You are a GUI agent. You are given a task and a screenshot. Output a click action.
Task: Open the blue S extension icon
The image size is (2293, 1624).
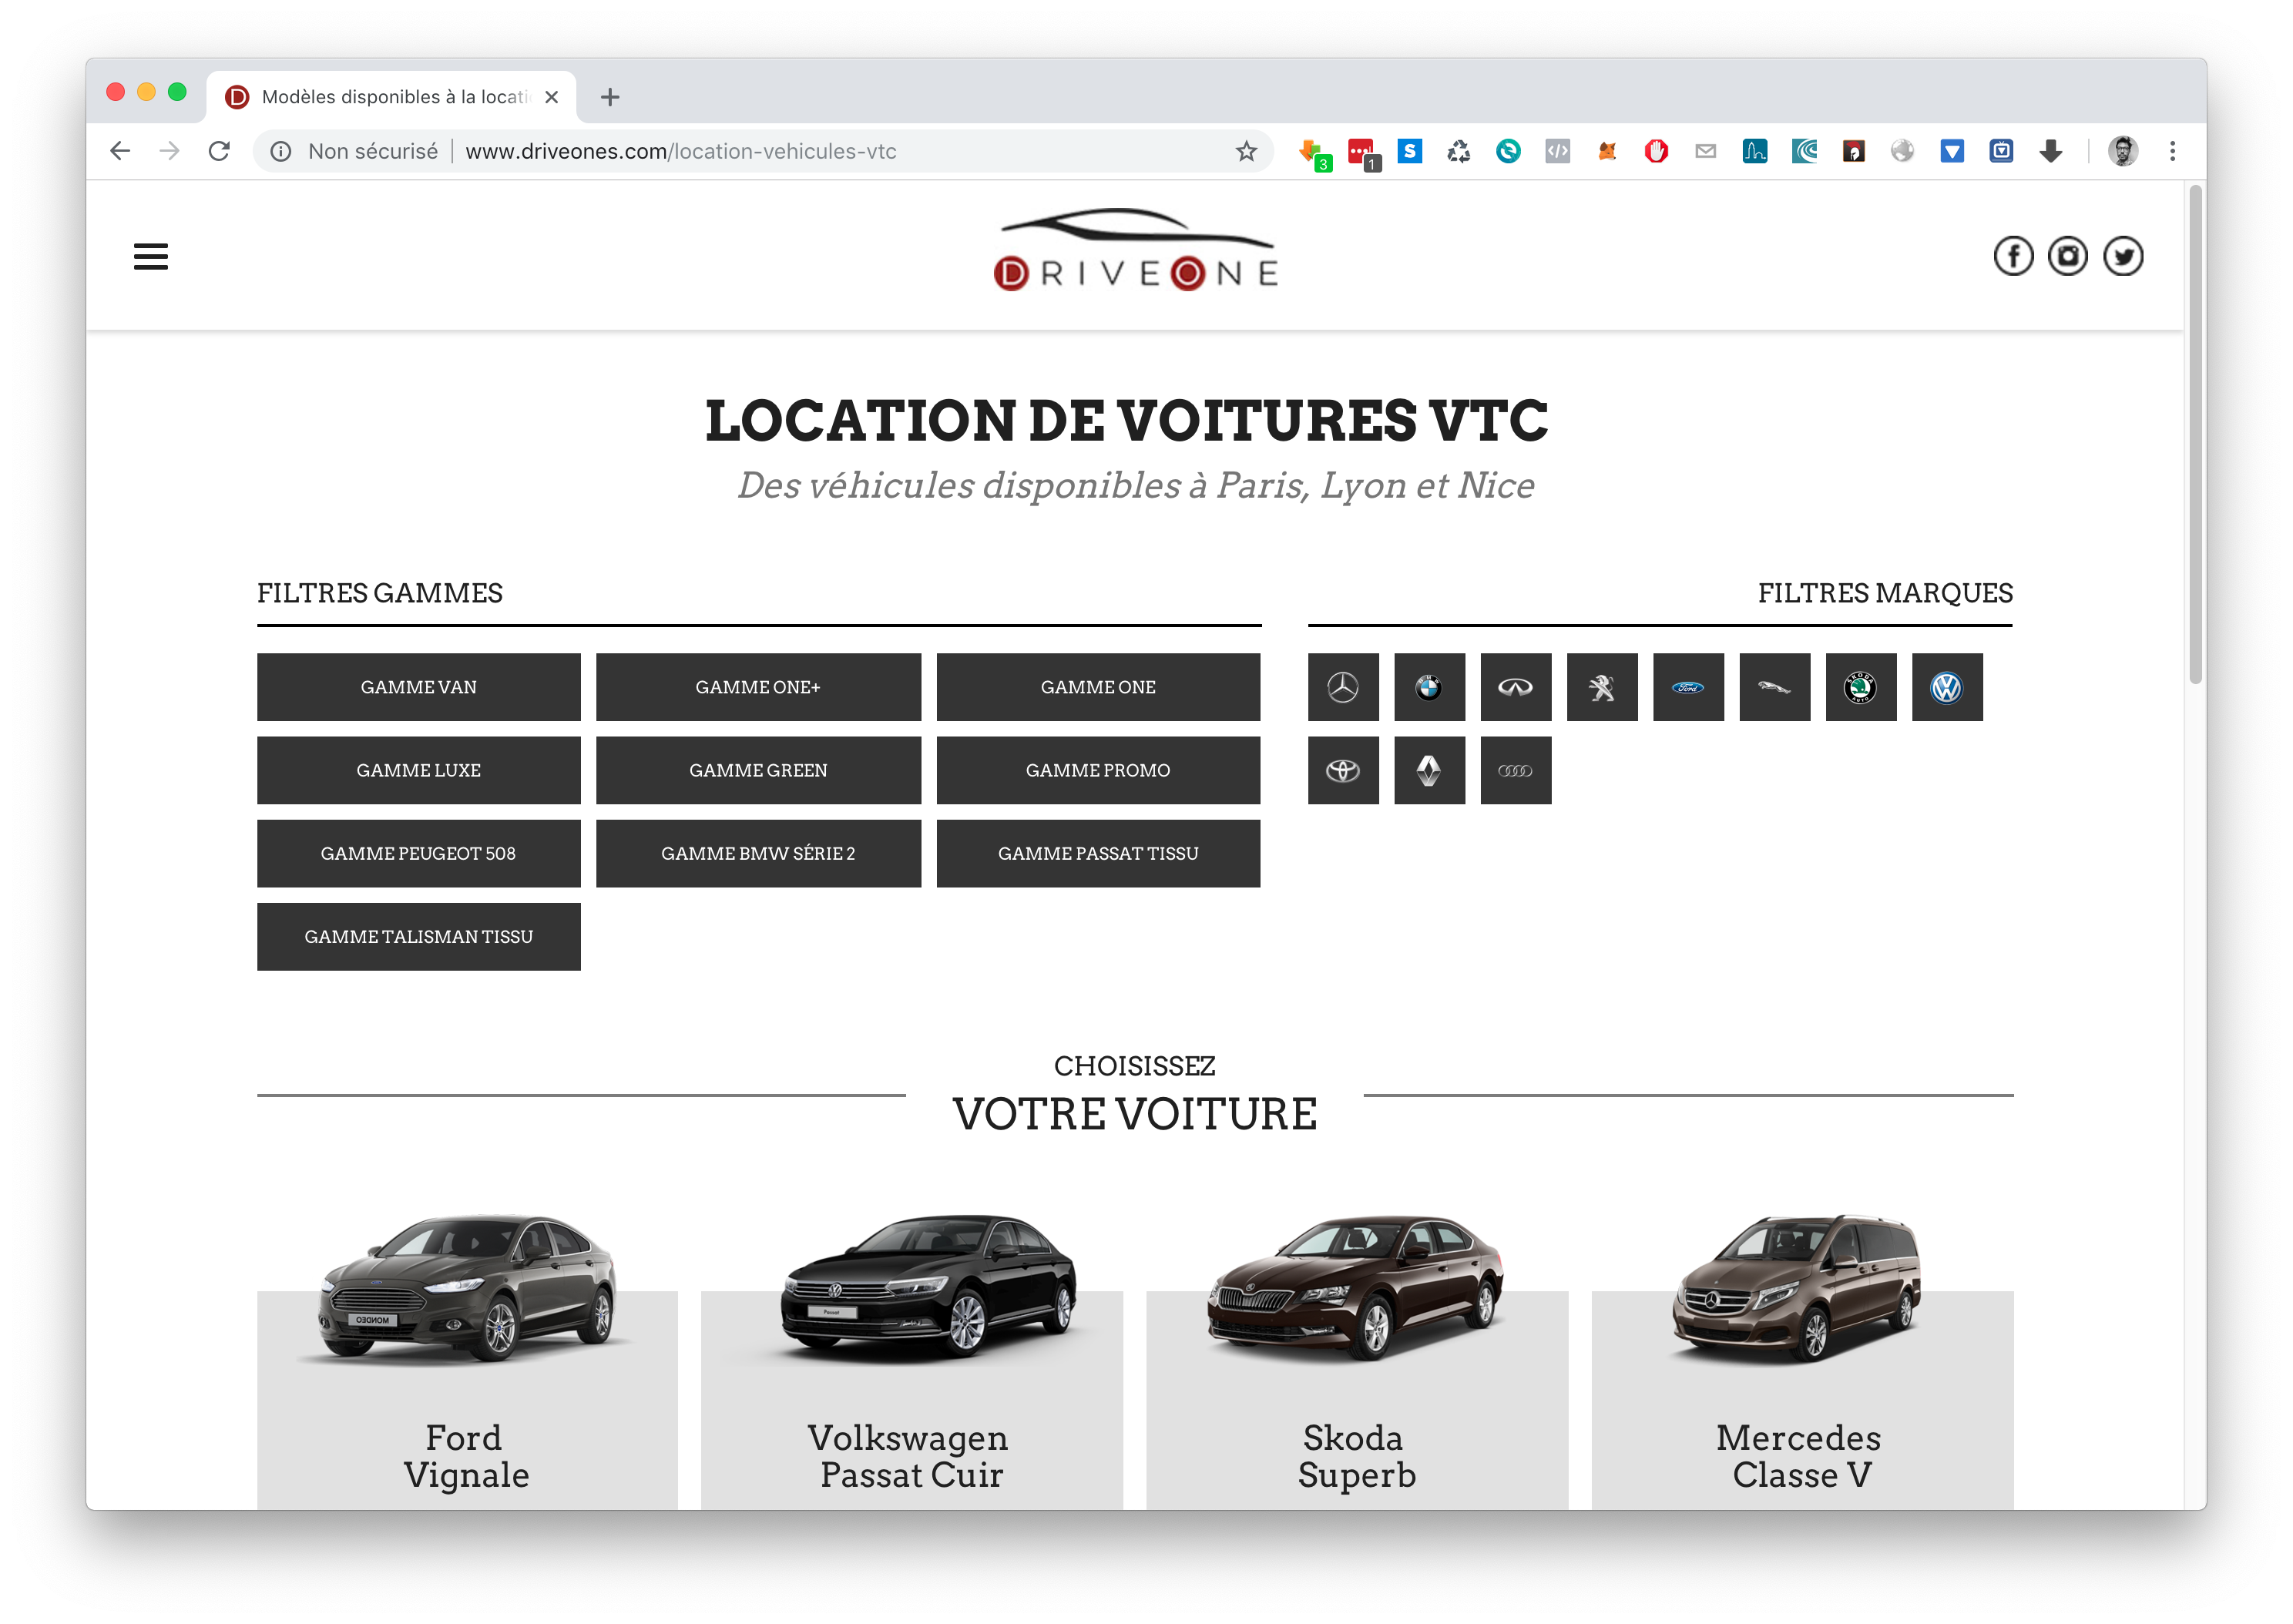pyautogui.click(x=1409, y=151)
